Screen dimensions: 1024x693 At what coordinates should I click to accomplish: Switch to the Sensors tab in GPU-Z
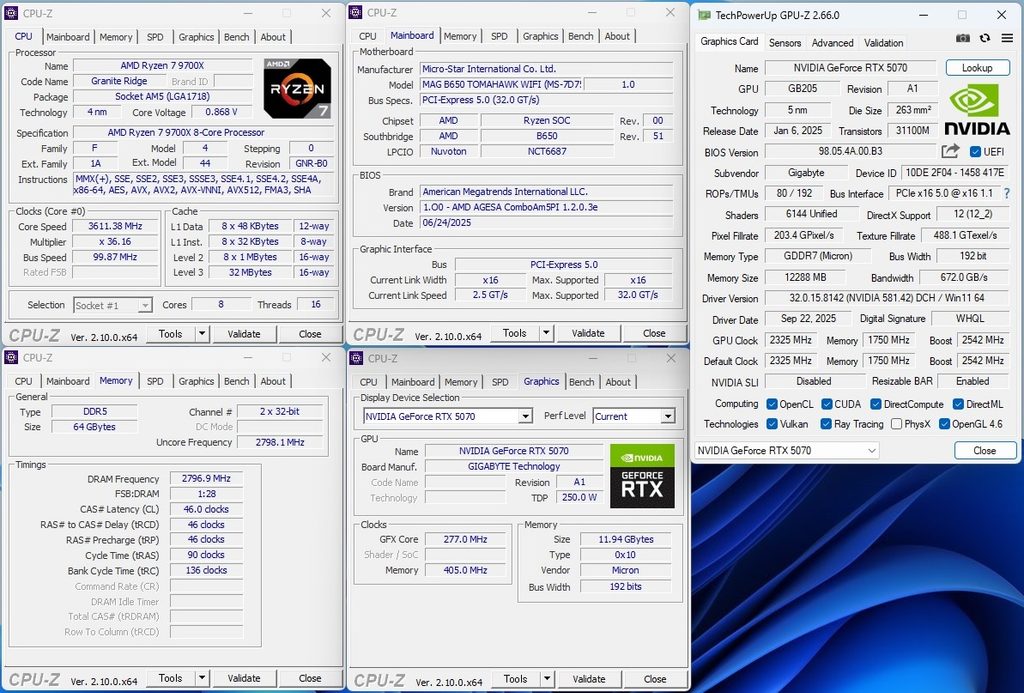point(784,42)
